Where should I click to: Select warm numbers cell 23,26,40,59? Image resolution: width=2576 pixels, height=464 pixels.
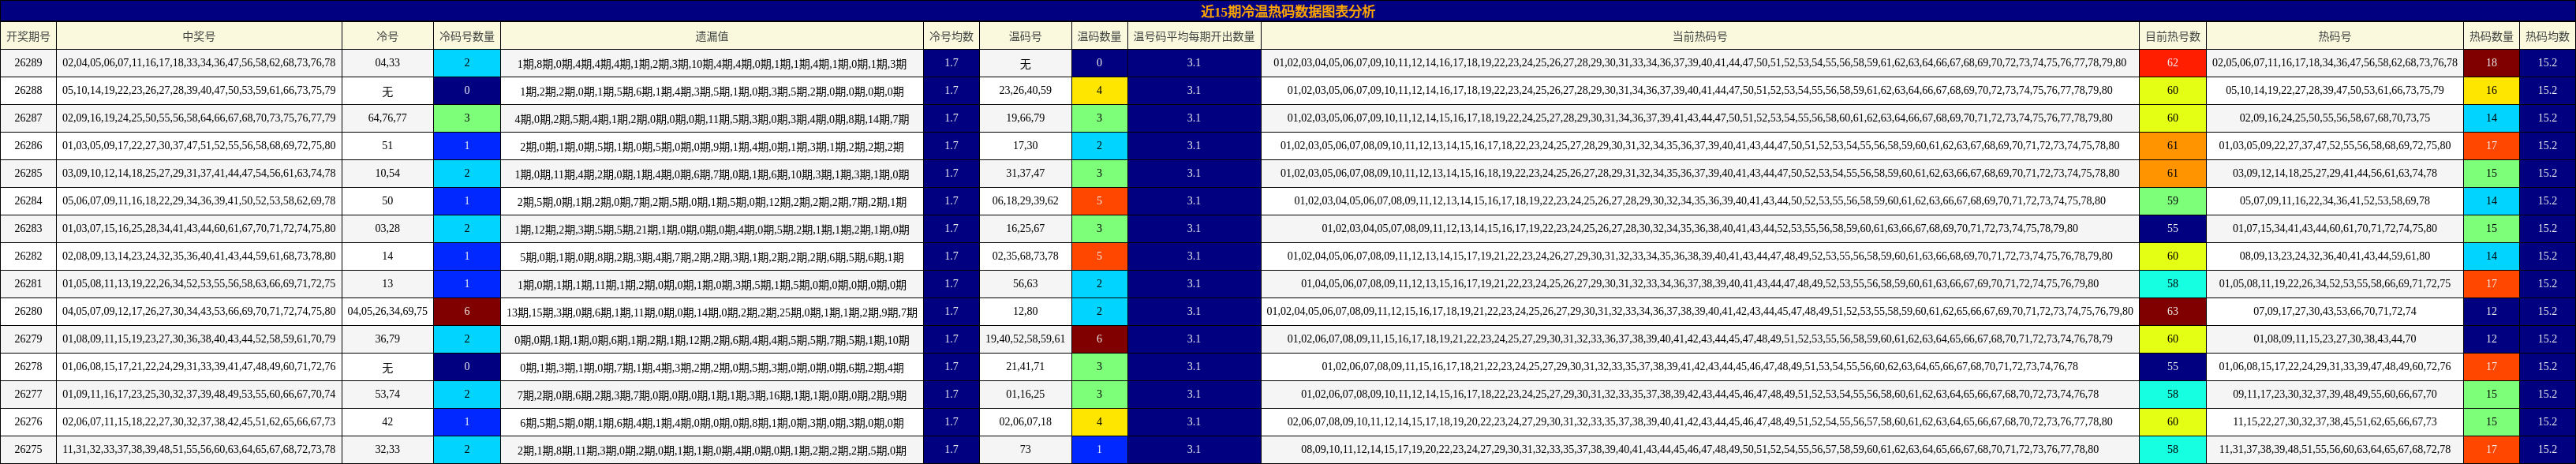coord(1025,90)
